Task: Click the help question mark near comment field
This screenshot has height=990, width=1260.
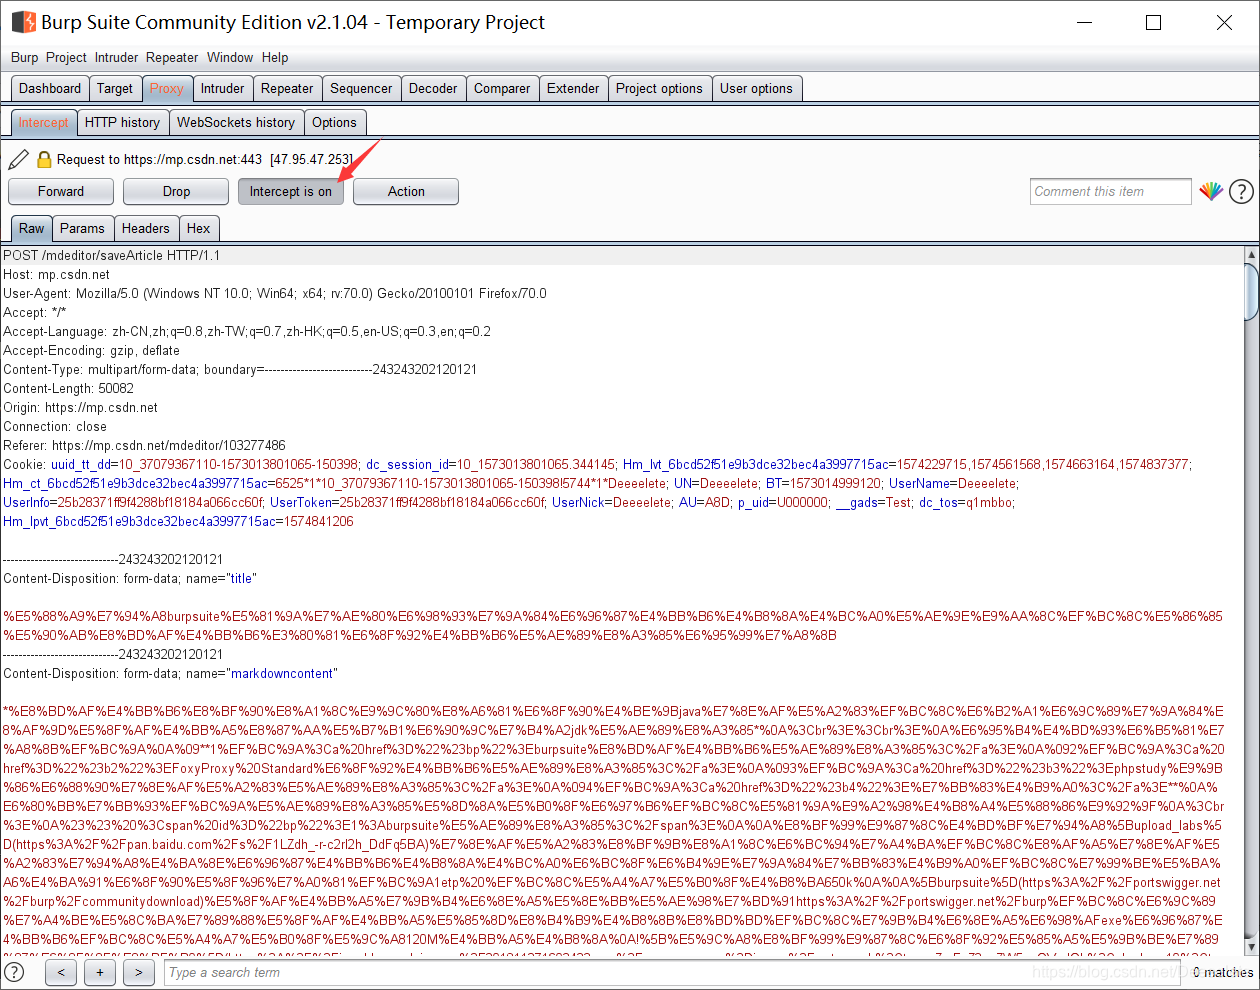Action: [x=1241, y=191]
